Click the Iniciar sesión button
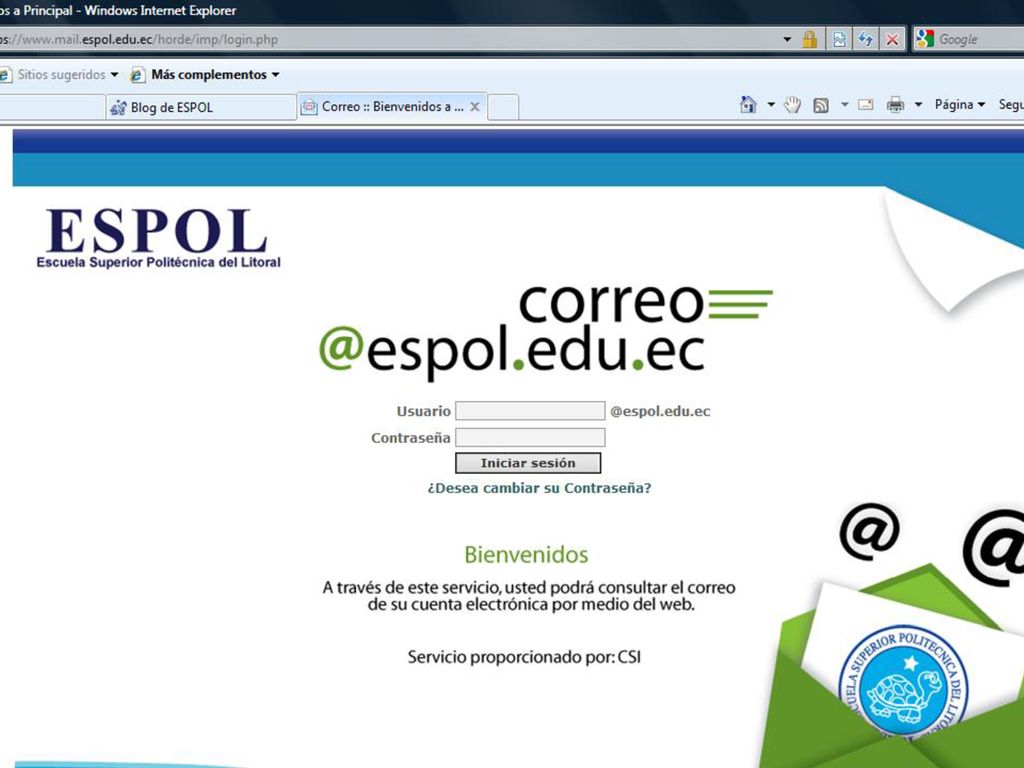The height and width of the screenshot is (768, 1024). [x=528, y=463]
